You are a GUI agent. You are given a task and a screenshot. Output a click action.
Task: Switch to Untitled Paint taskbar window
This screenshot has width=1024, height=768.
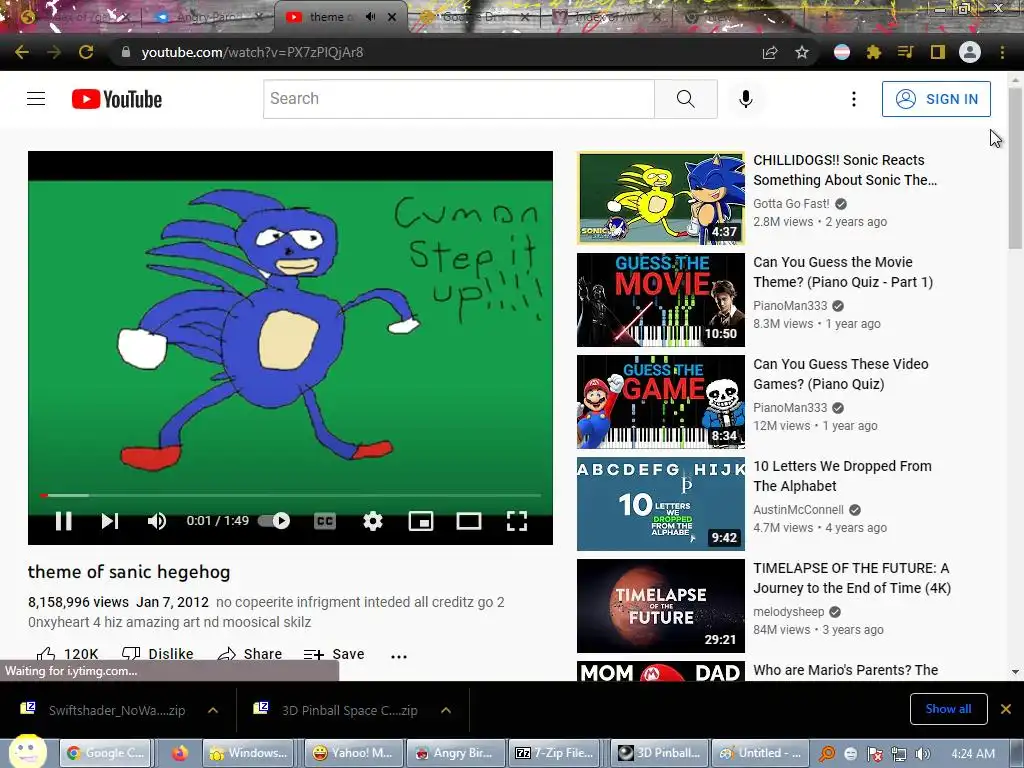click(760, 753)
